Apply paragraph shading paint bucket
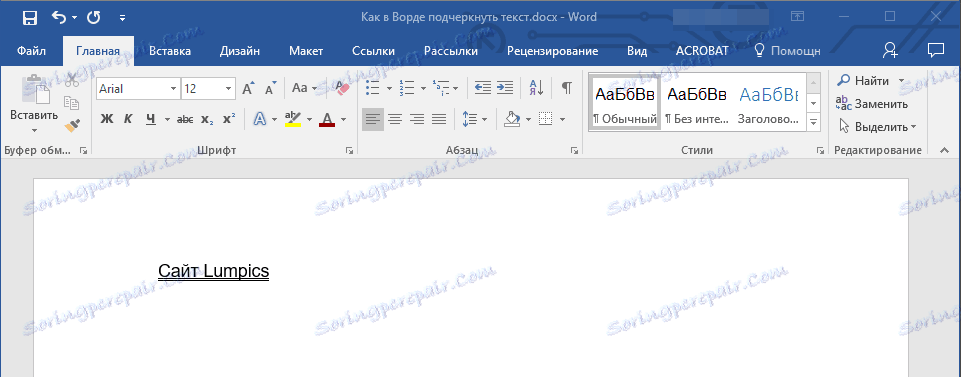This screenshot has height=377, width=961. tap(512, 119)
